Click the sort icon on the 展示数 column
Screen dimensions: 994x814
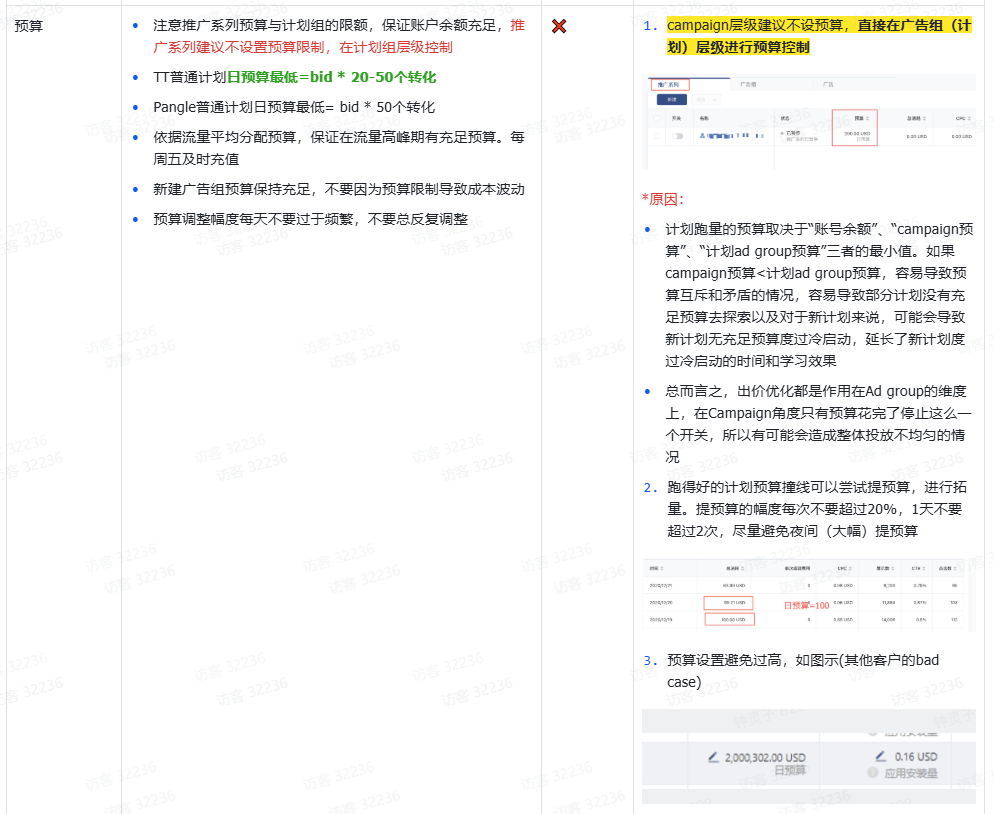[x=891, y=568]
